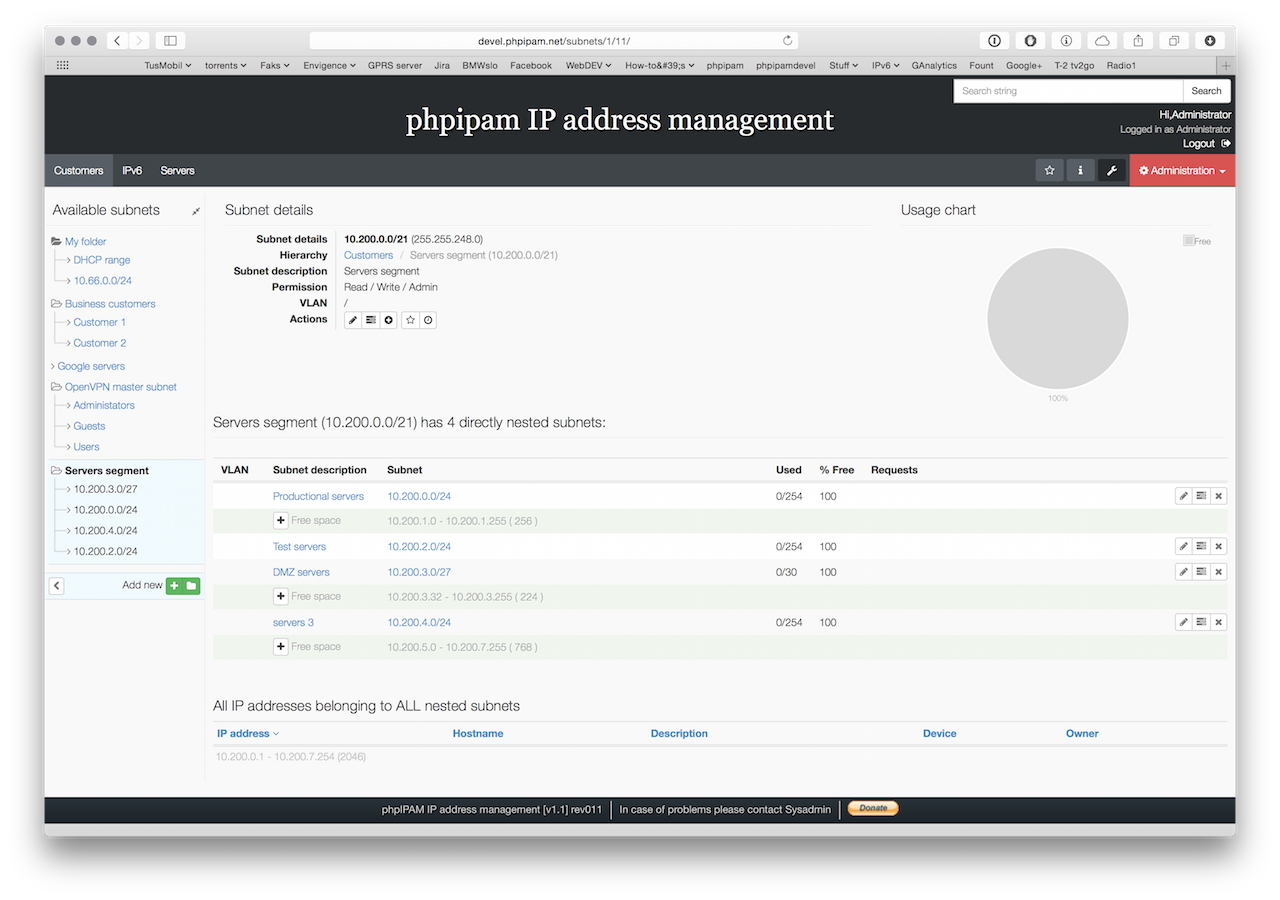Click the green plus Add new subnet button
This screenshot has width=1280, height=900.
click(x=174, y=586)
